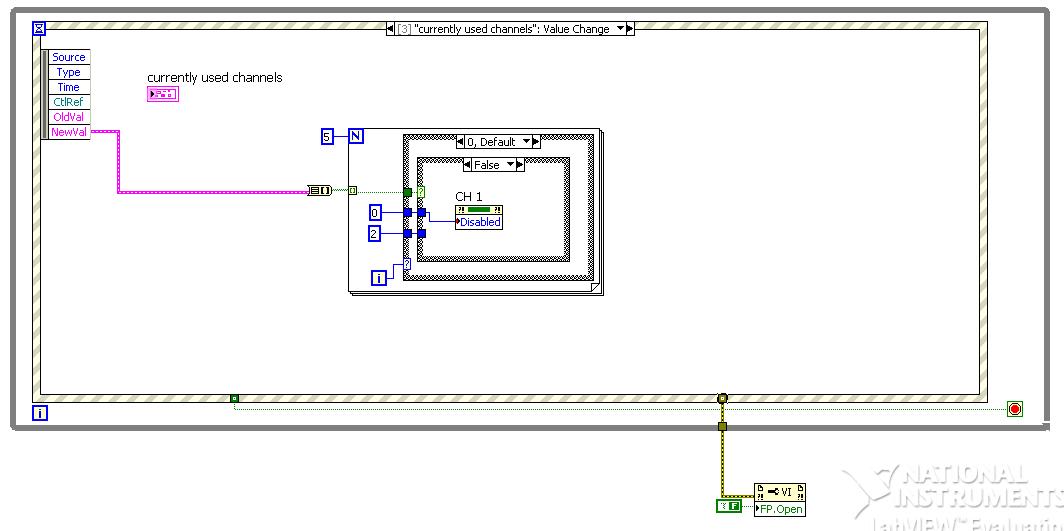This screenshot has width=1064, height=531.
Task: Go to previous case of False structure
Action: pyautogui.click(x=468, y=165)
